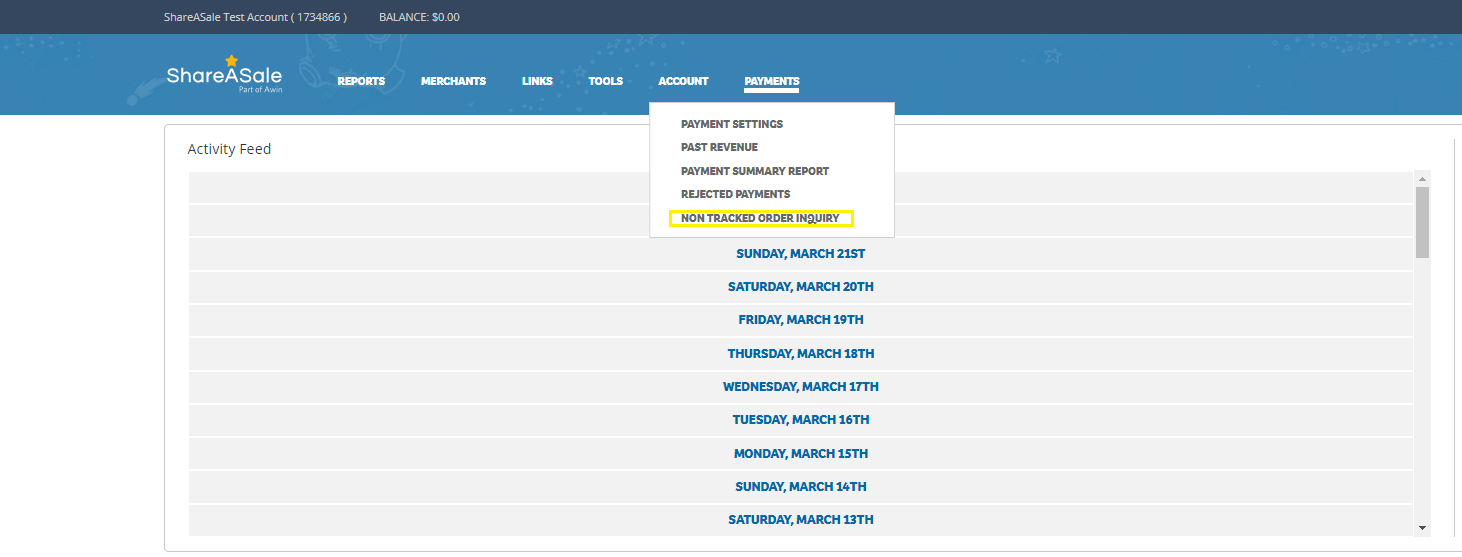Collapse the Payments menu in navigation bar
This screenshot has width=1462, height=557.
click(771, 82)
